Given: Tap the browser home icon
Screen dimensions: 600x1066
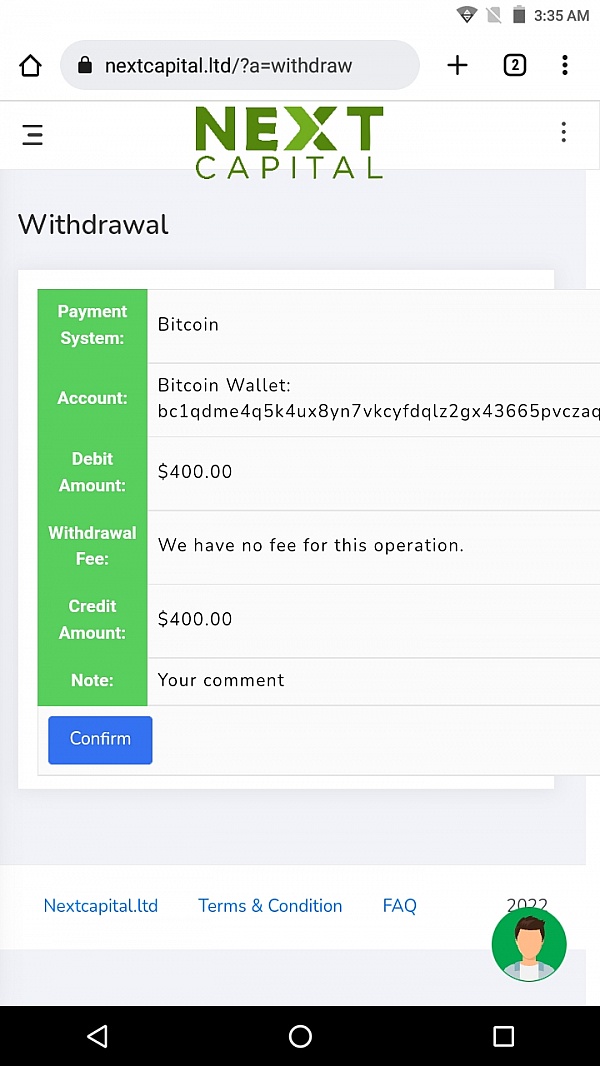Looking at the screenshot, I should (31, 66).
